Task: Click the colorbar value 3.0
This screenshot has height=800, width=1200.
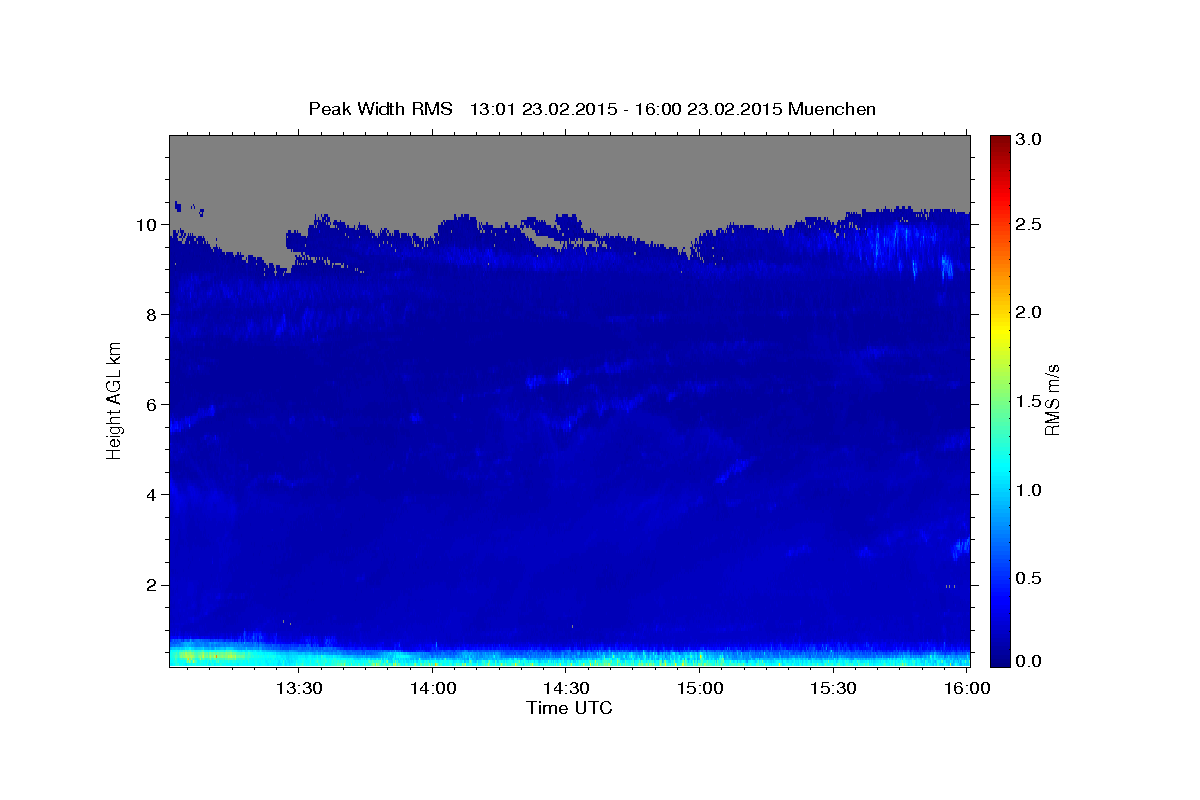Action: 1029,139
